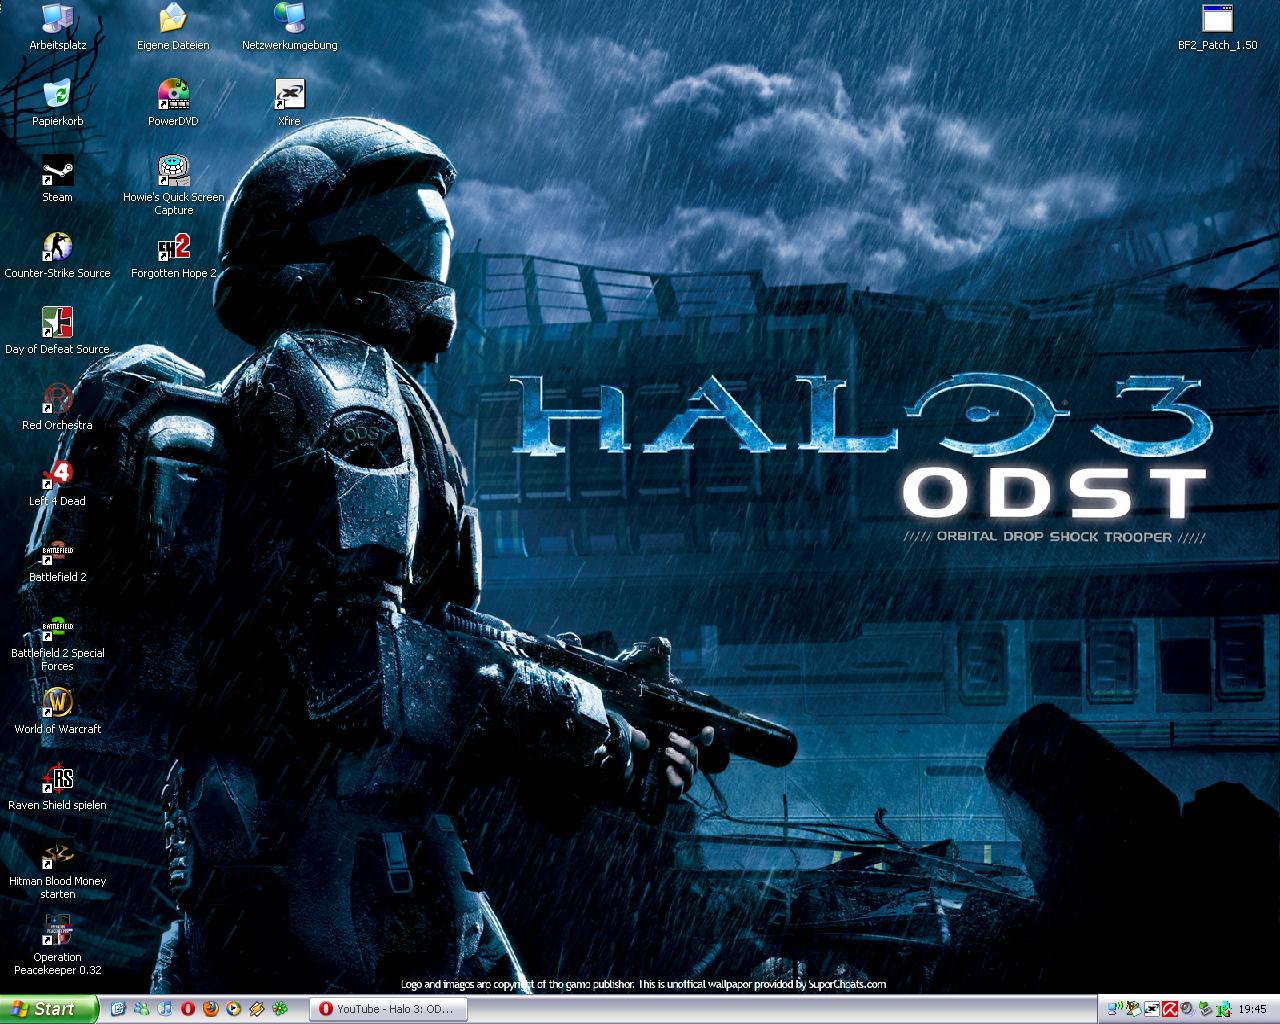Open the PowerDVD desktop icon
Viewport: 1280px width, 1024px height.
[173, 97]
